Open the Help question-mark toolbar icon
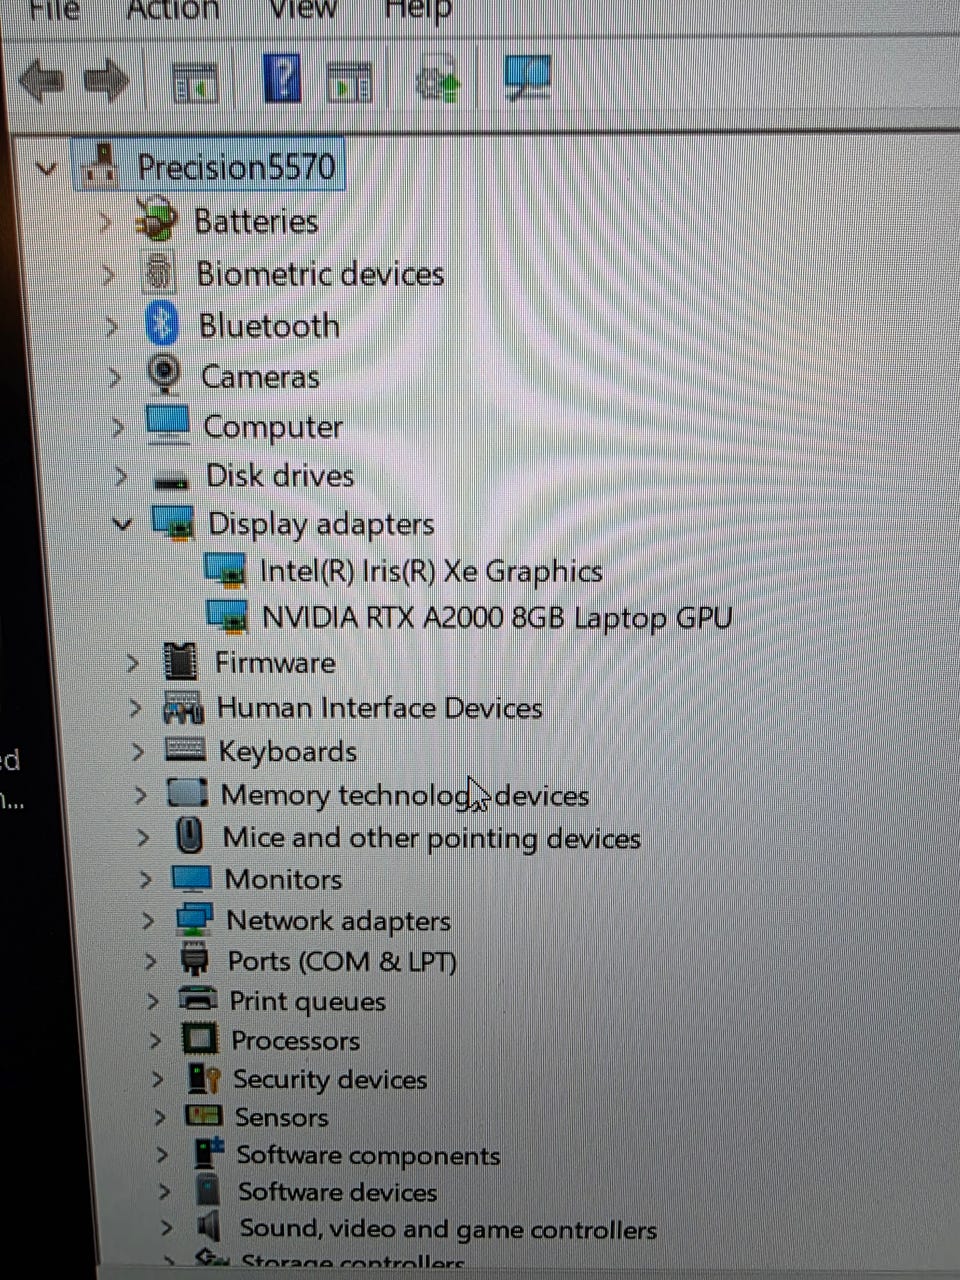The height and width of the screenshot is (1280, 960). (282, 78)
